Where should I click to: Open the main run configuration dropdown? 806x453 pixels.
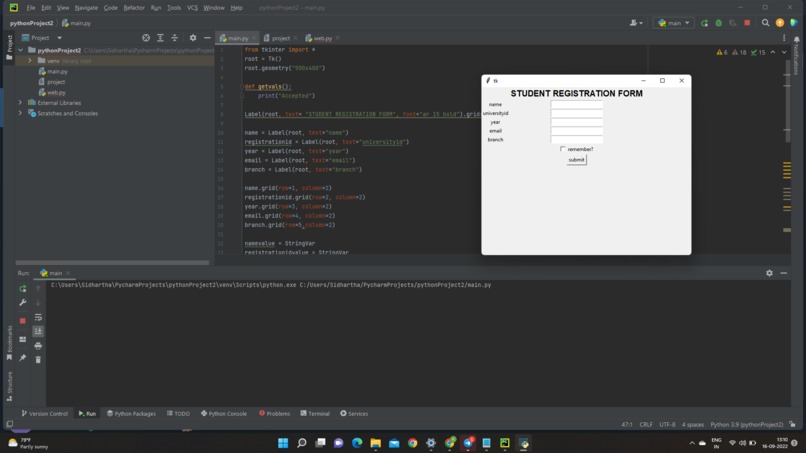click(674, 23)
